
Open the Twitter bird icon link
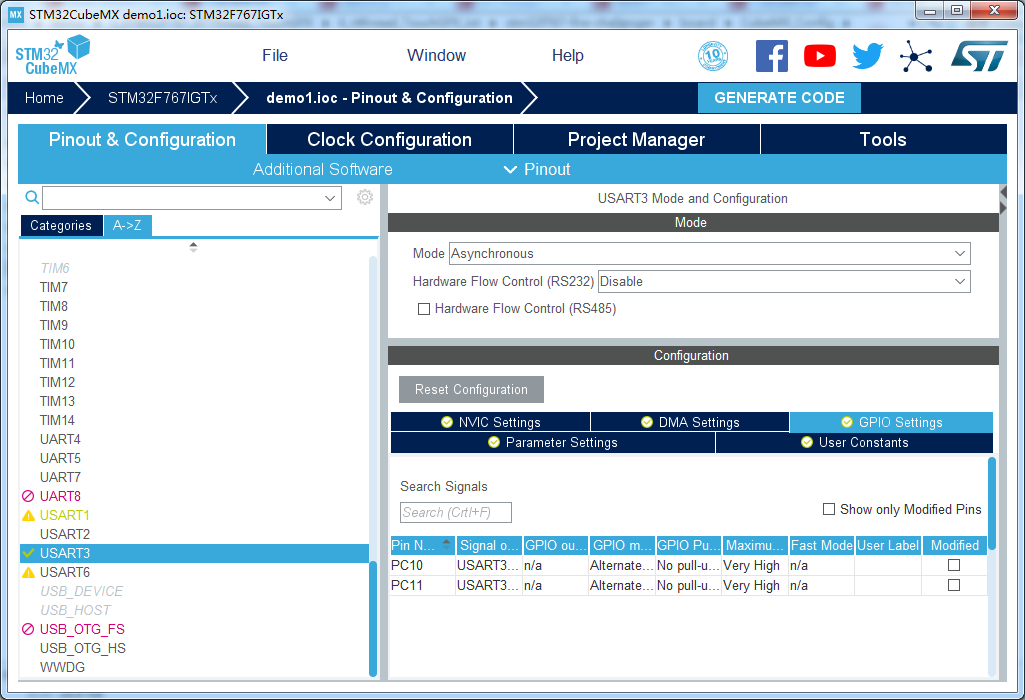point(867,56)
